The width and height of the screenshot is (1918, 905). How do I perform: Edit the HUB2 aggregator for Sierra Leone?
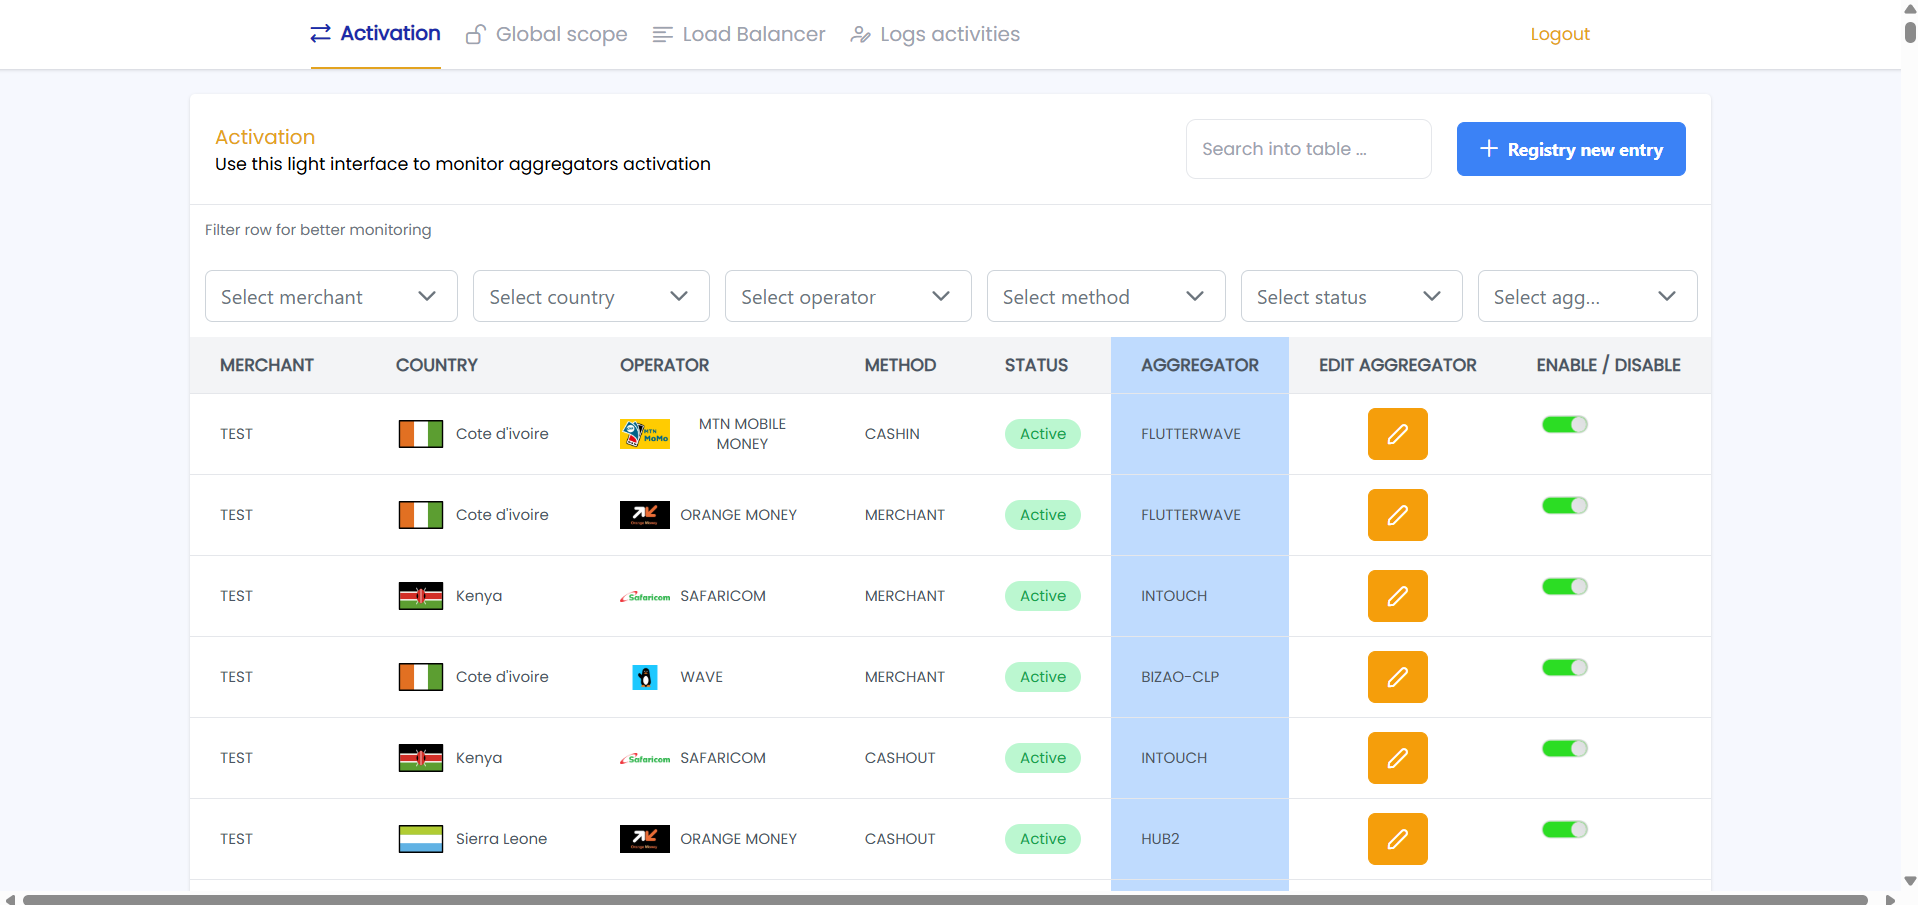coord(1397,839)
